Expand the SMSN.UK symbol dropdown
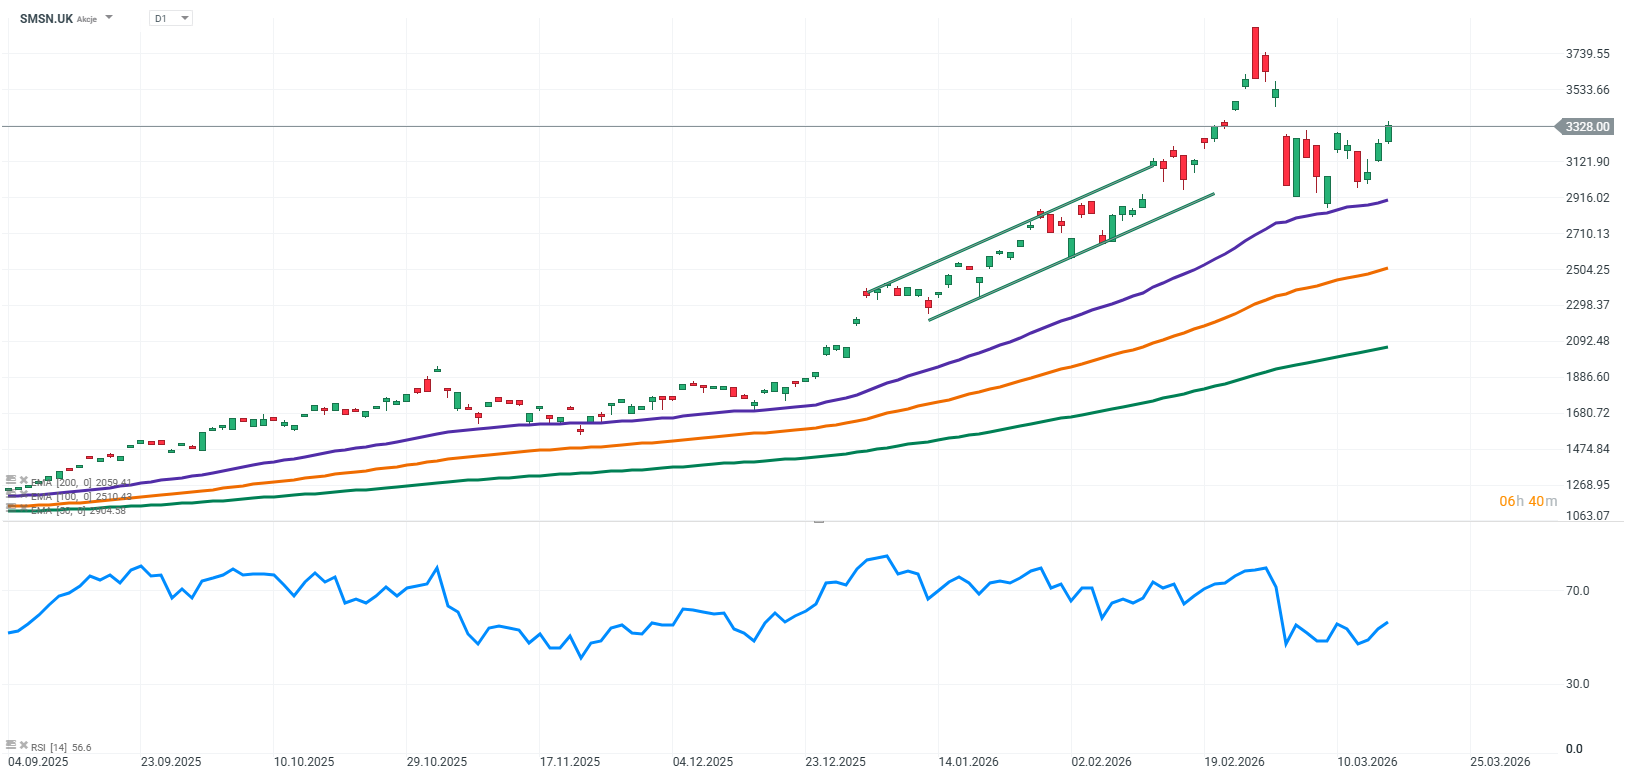 tap(109, 18)
